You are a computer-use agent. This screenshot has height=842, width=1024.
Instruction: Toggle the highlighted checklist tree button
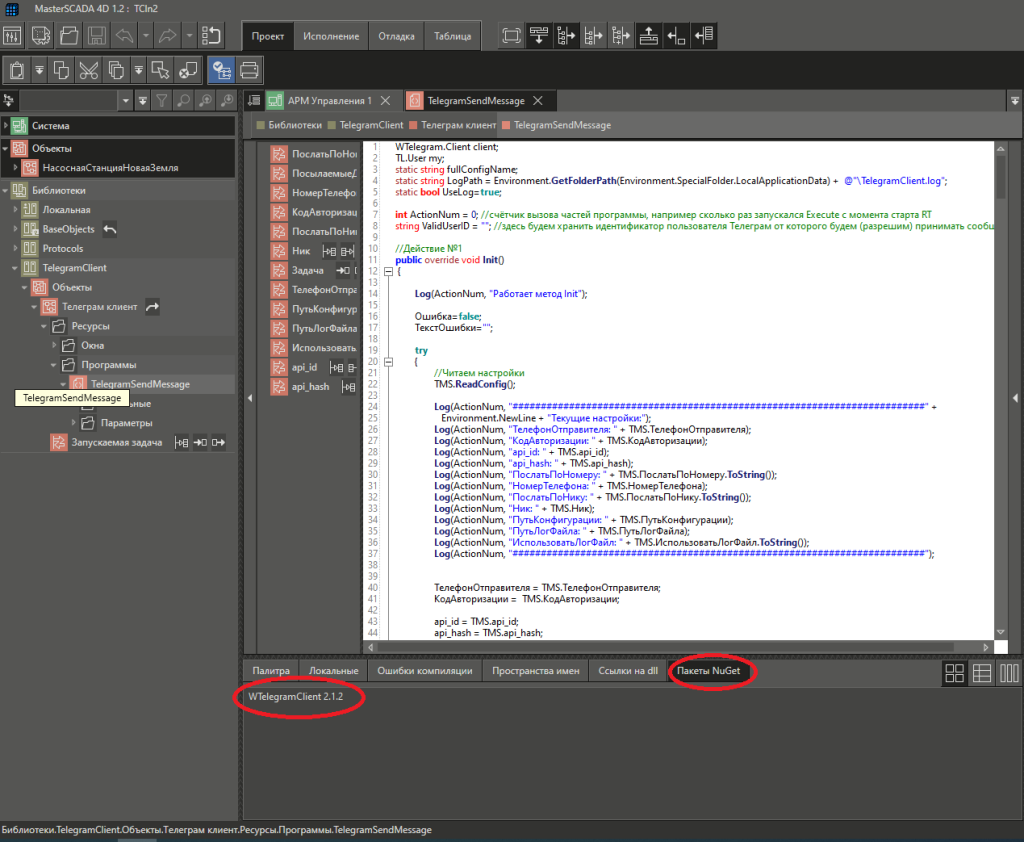point(221,70)
